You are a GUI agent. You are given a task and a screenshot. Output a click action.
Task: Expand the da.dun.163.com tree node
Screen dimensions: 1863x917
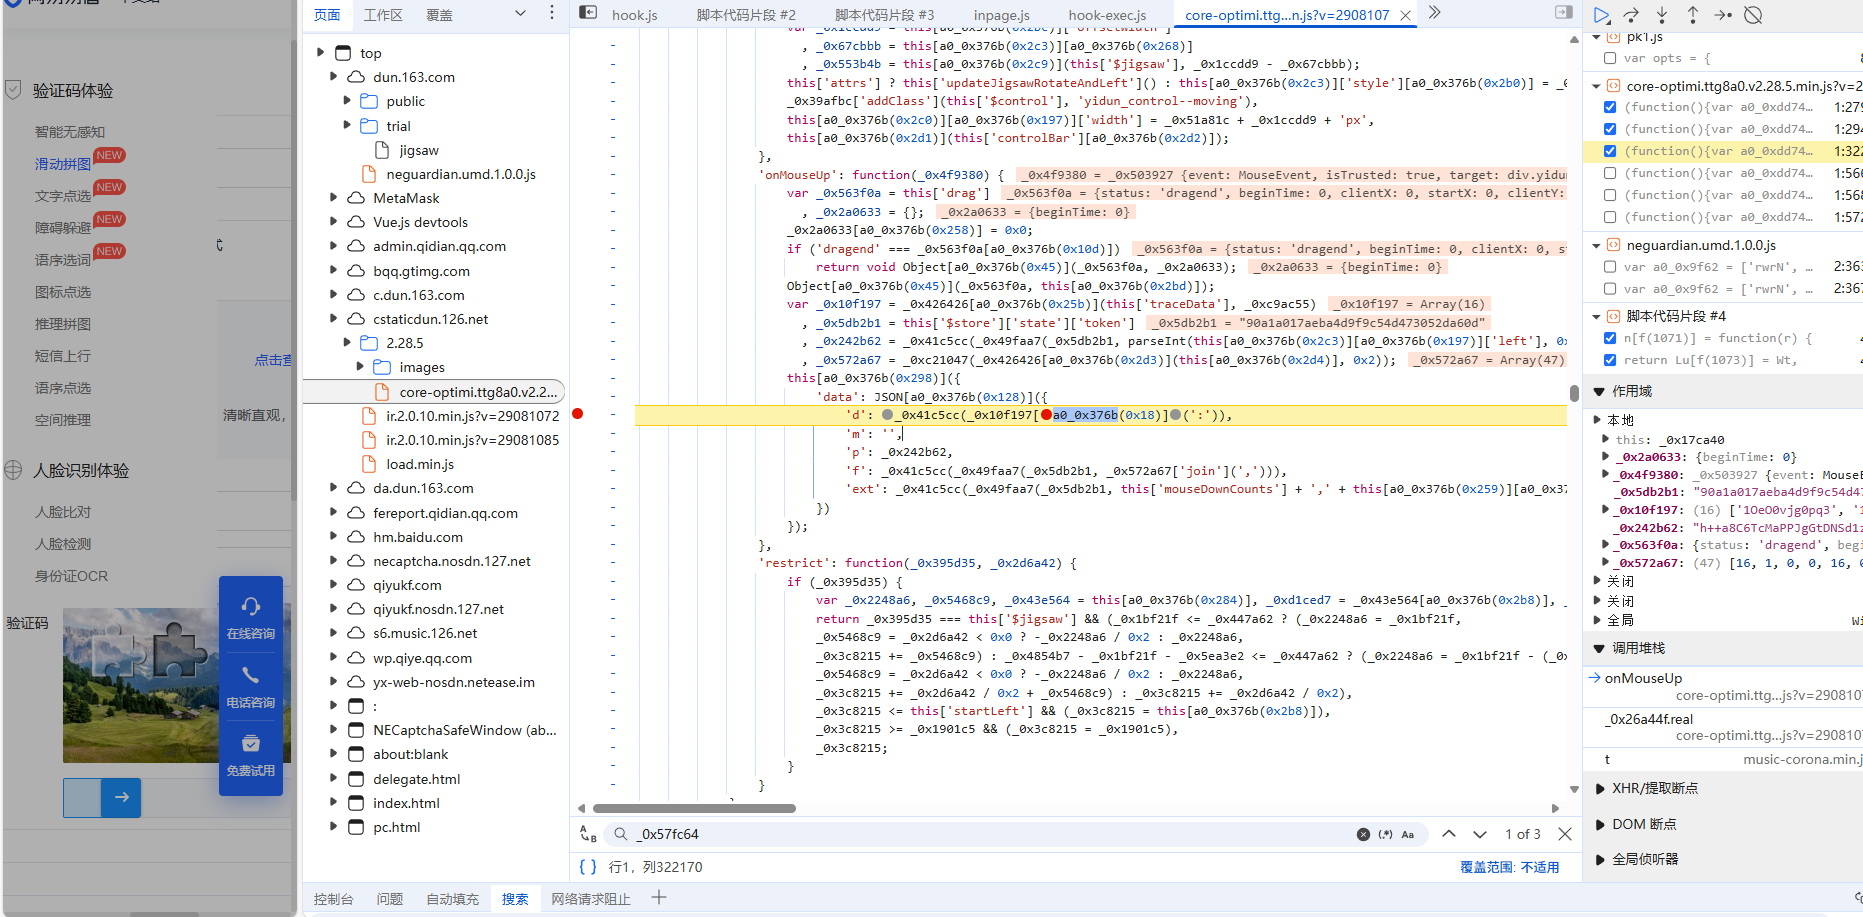pyautogui.click(x=334, y=488)
